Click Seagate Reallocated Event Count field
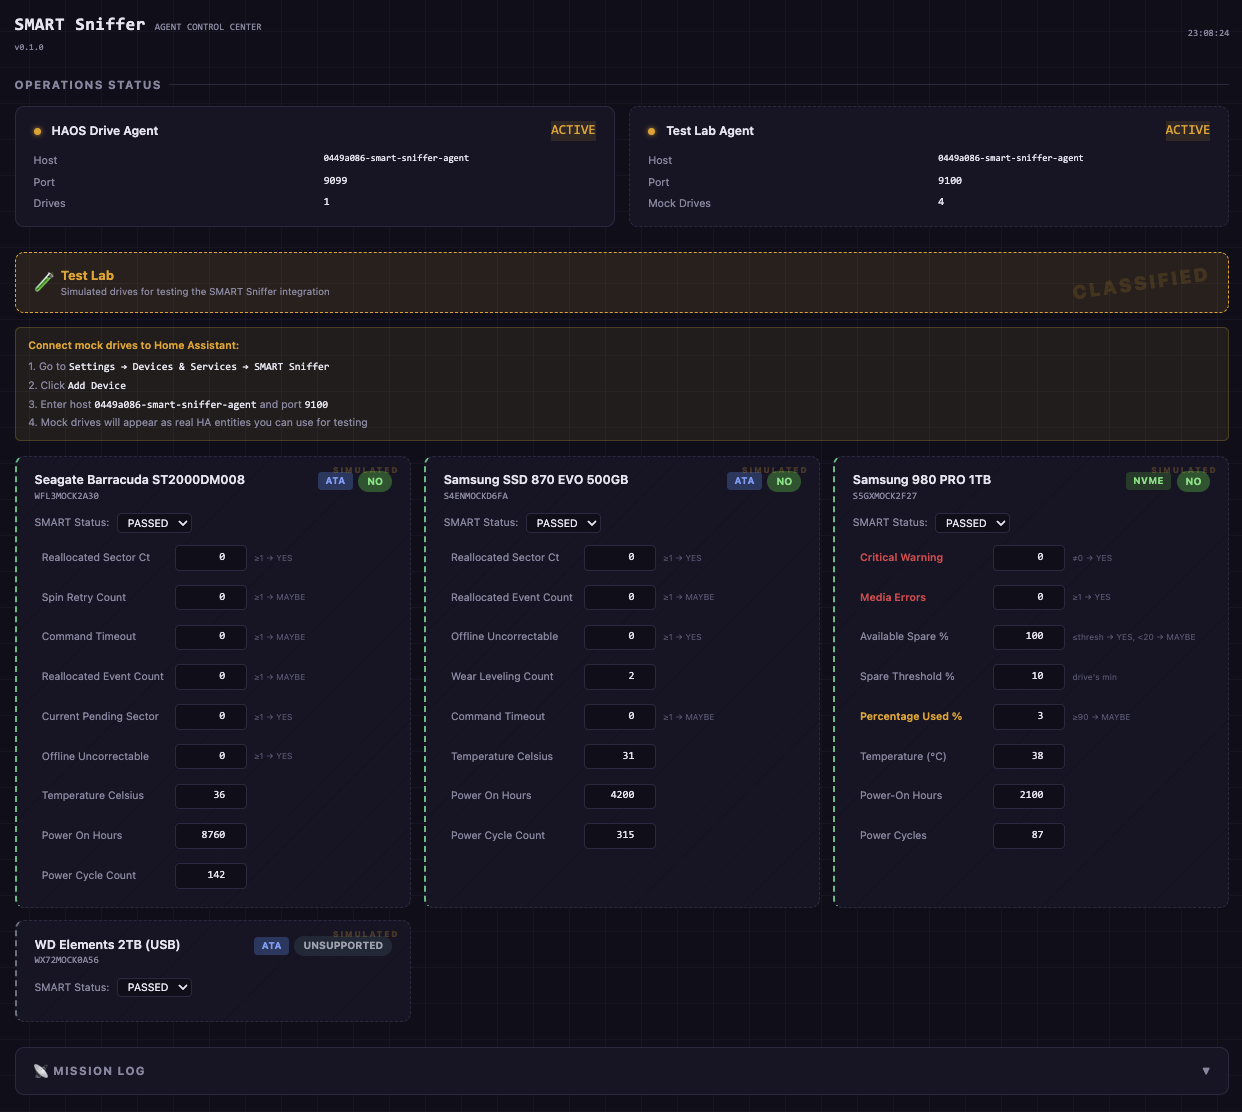Screen dimensions: 1242x1112 (x=211, y=676)
